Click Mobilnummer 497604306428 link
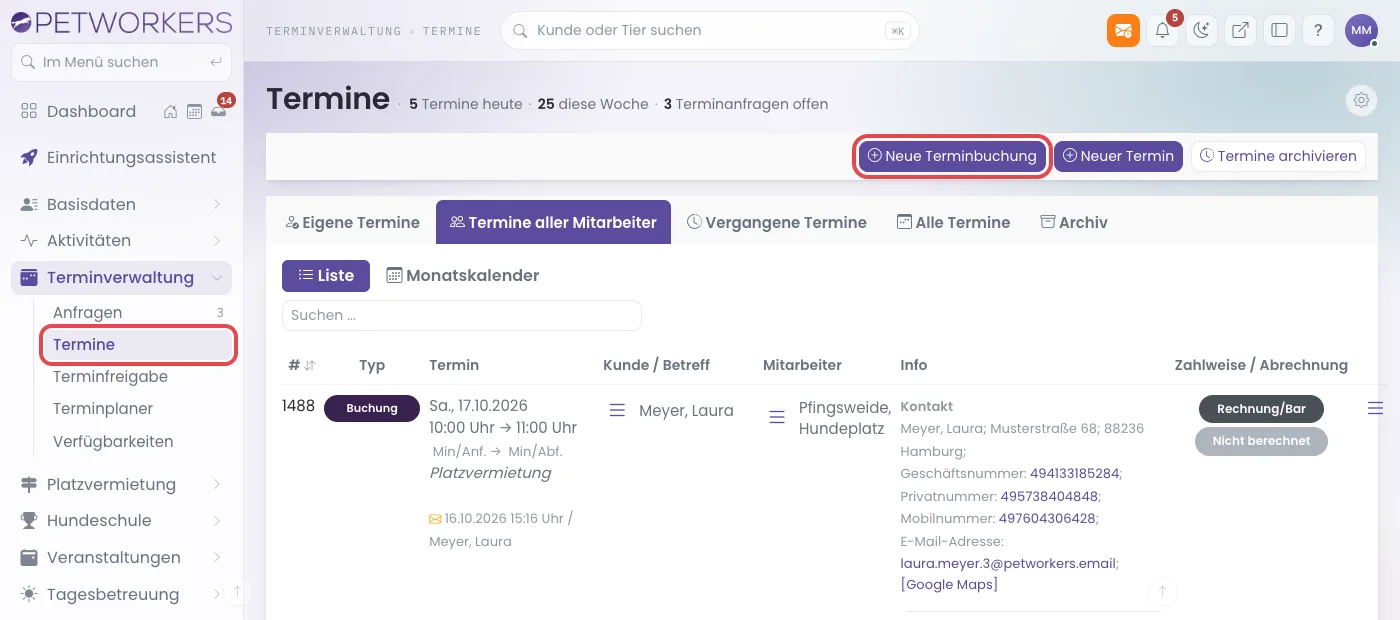 click(x=1047, y=518)
